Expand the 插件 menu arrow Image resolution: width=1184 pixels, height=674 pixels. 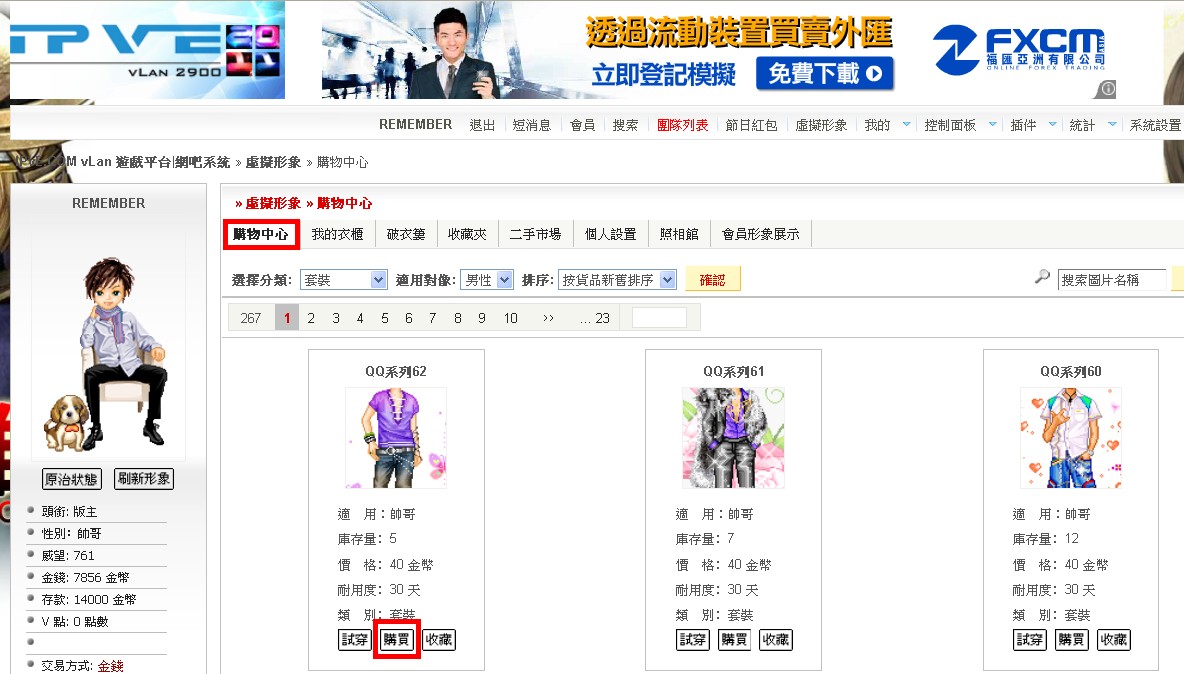1052,125
